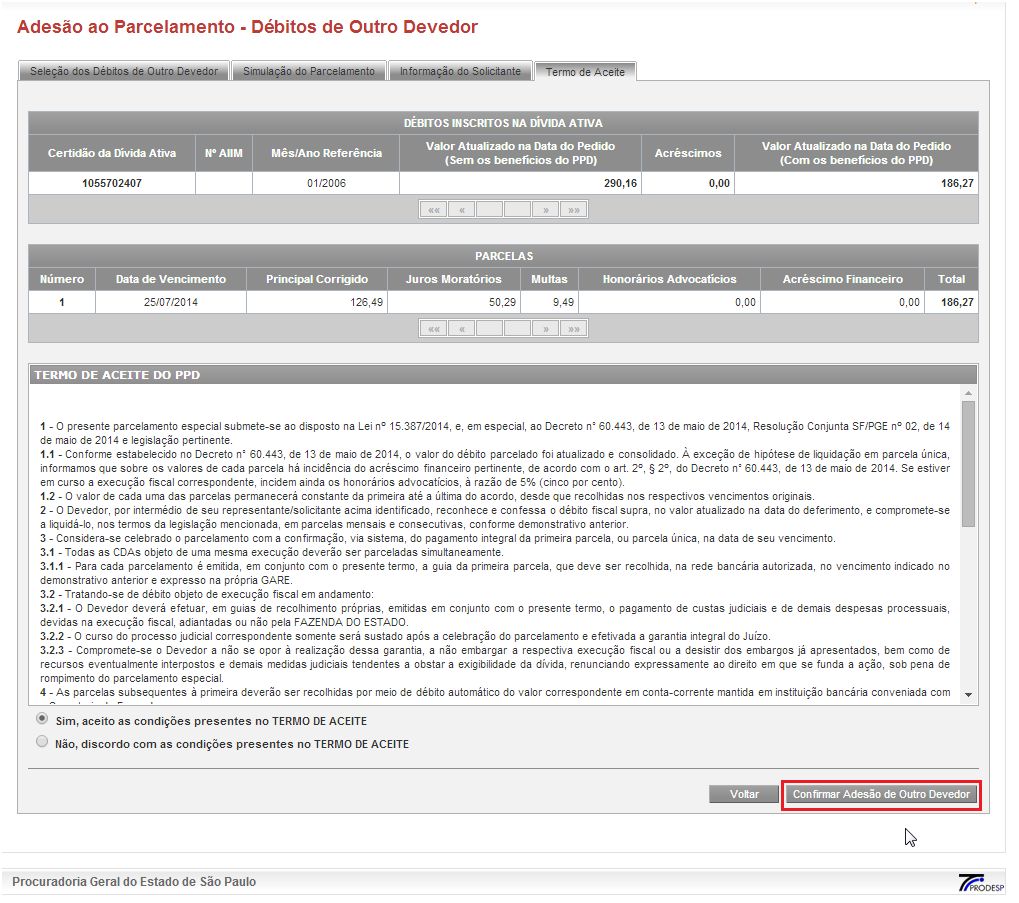Go to first page of Parcelas table
Image resolution: width=1019 pixels, height=903 pixels.
point(433,328)
